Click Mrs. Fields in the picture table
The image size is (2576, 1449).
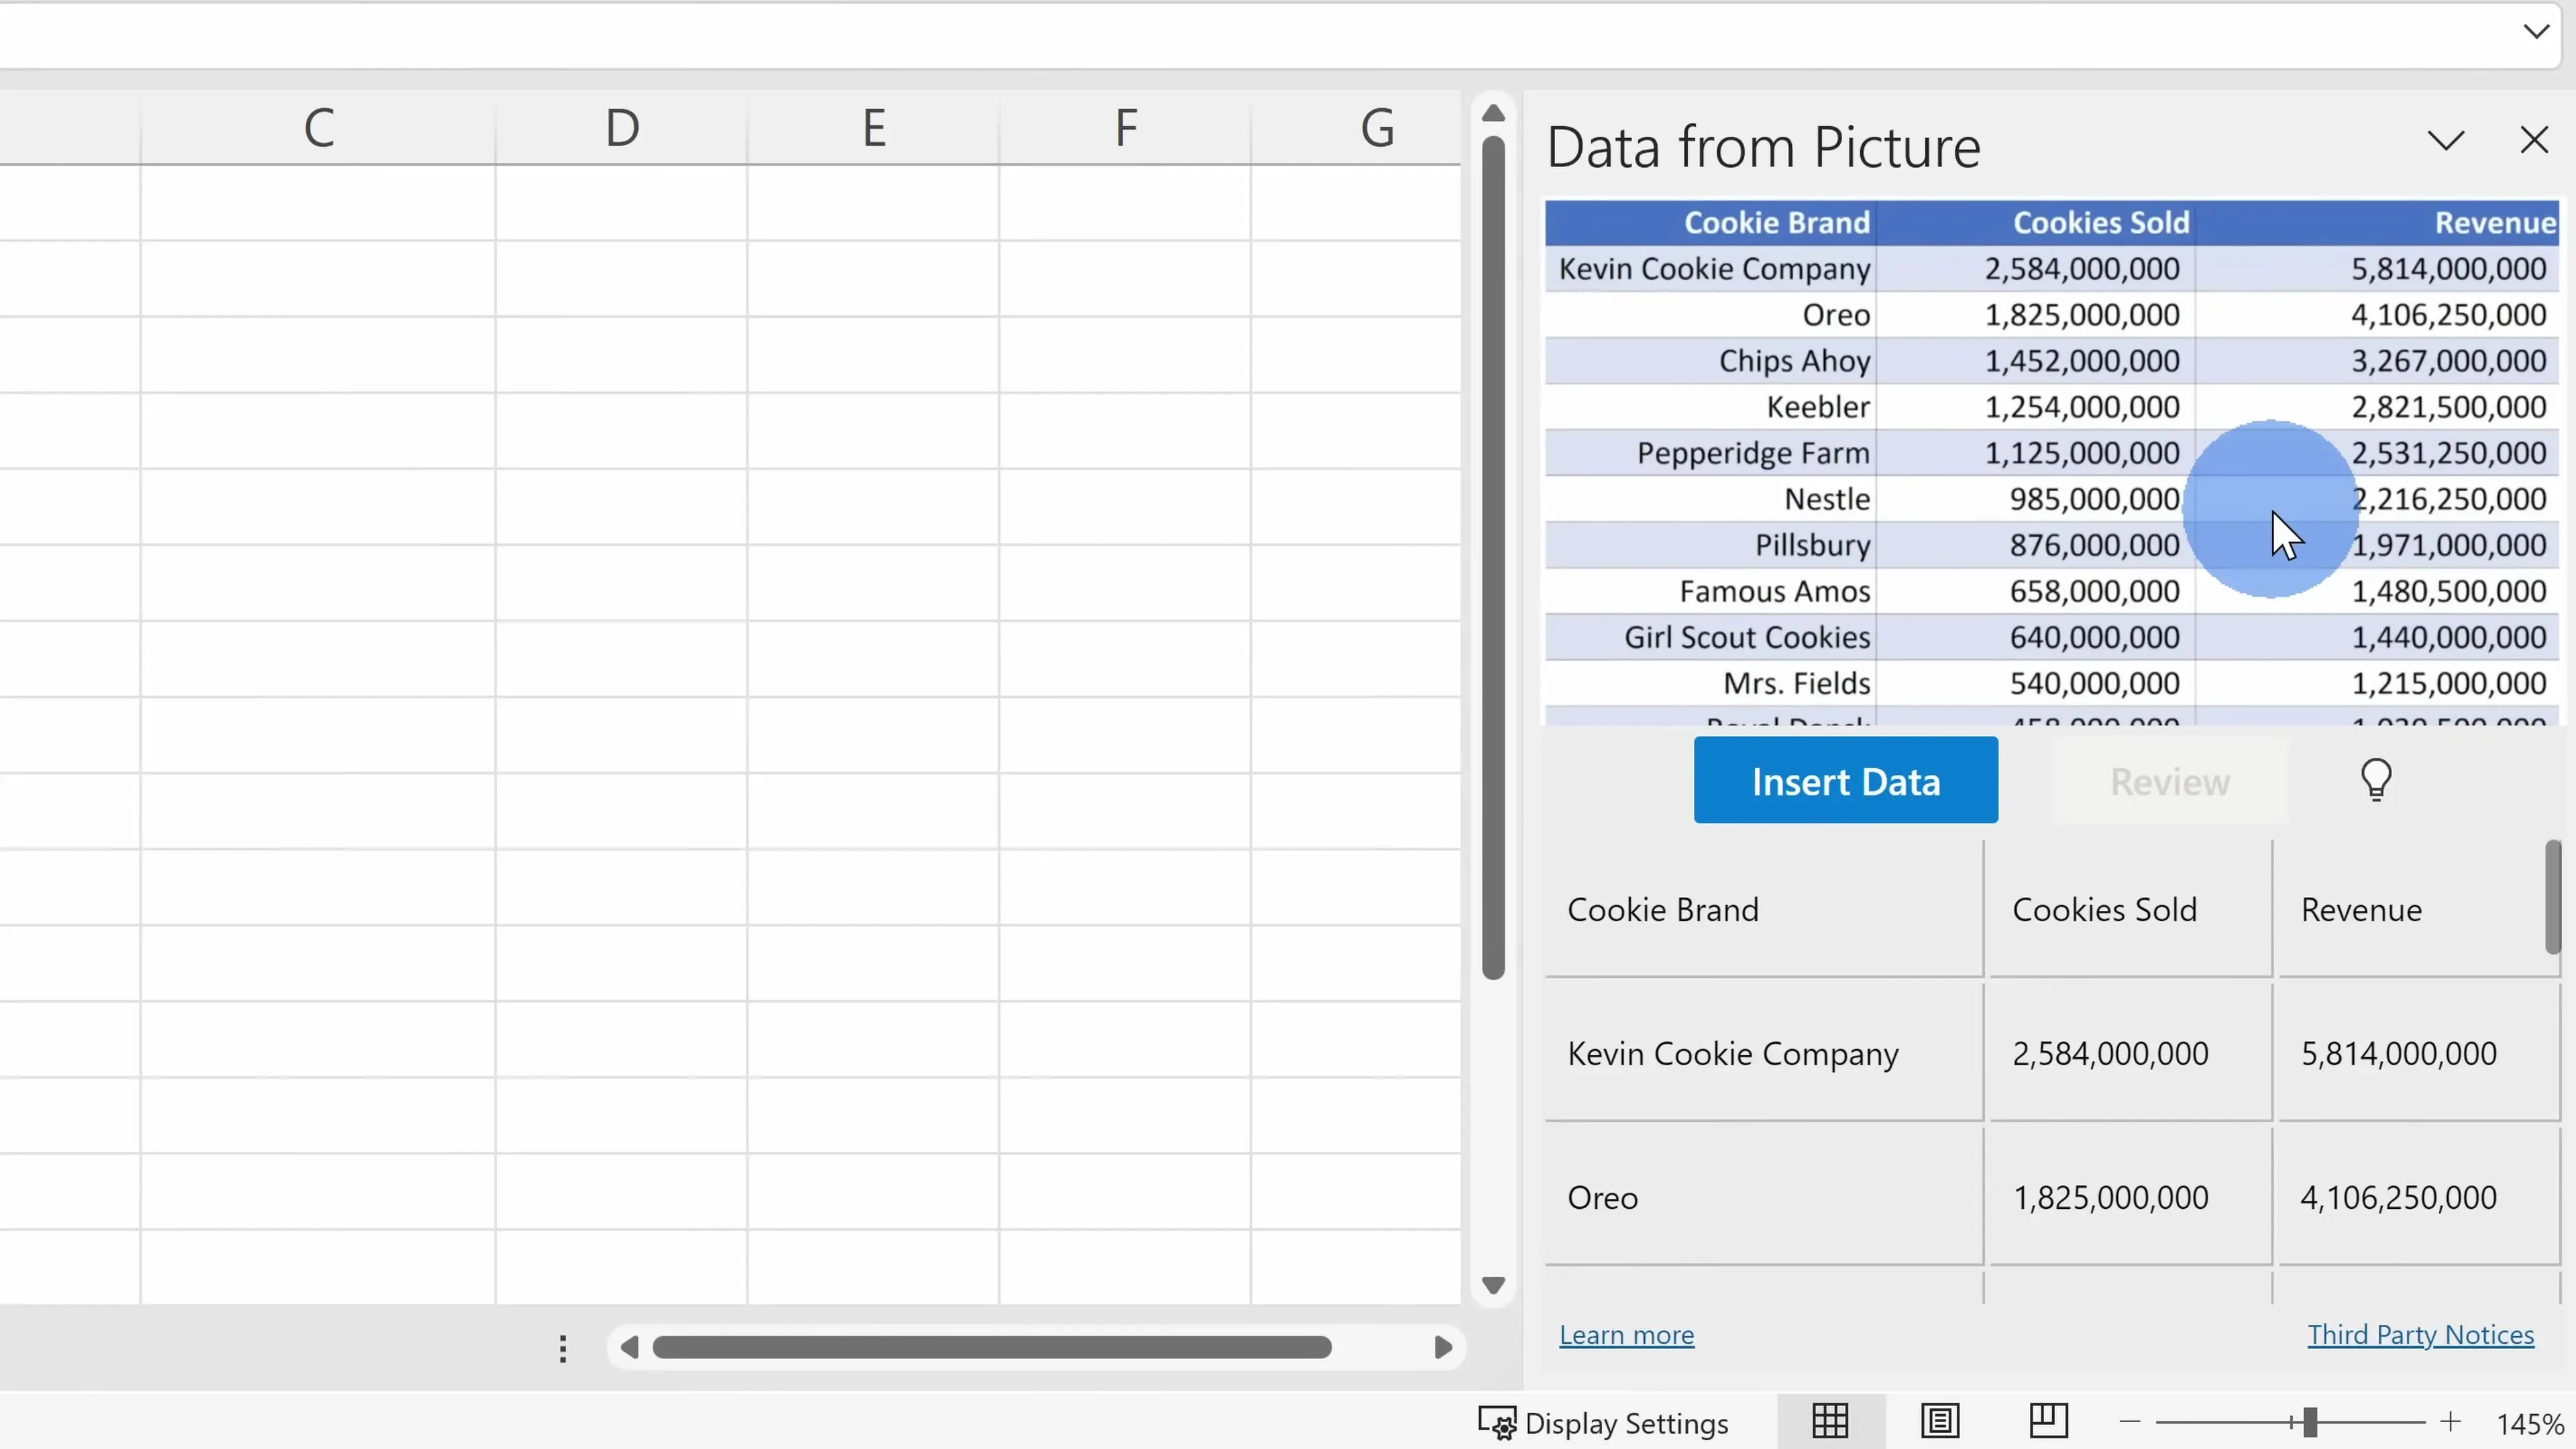click(x=1796, y=683)
